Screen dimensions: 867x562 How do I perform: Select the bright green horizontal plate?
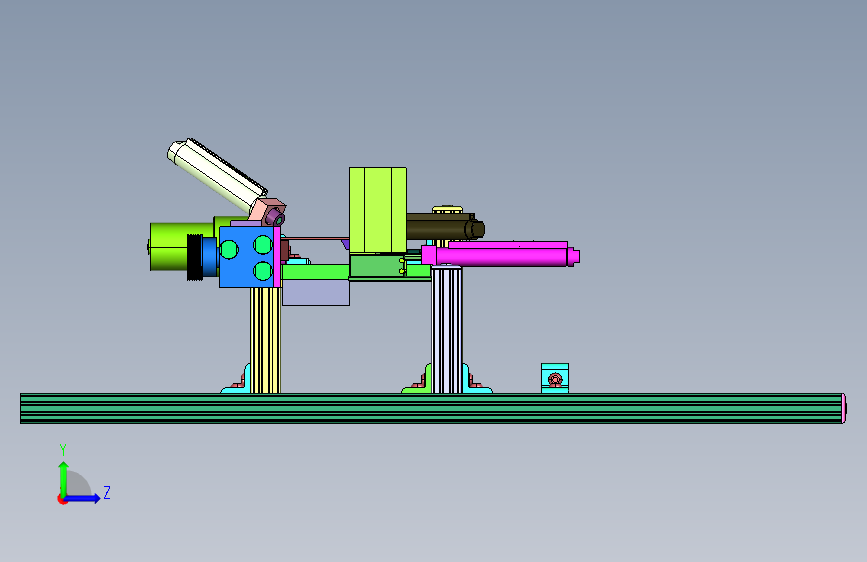click(x=315, y=272)
